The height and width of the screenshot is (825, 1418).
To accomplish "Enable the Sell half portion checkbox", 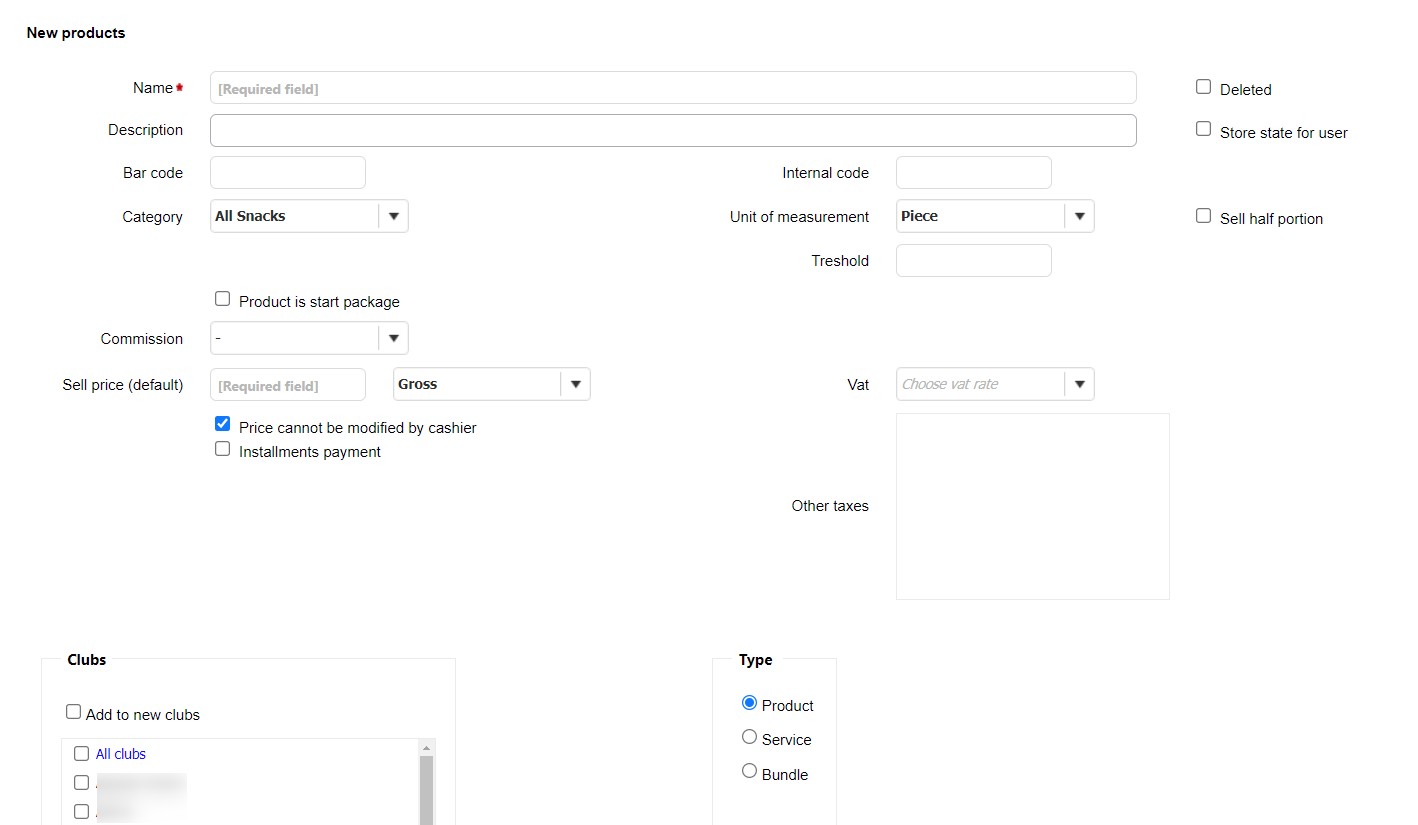I will click(x=1203, y=216).
